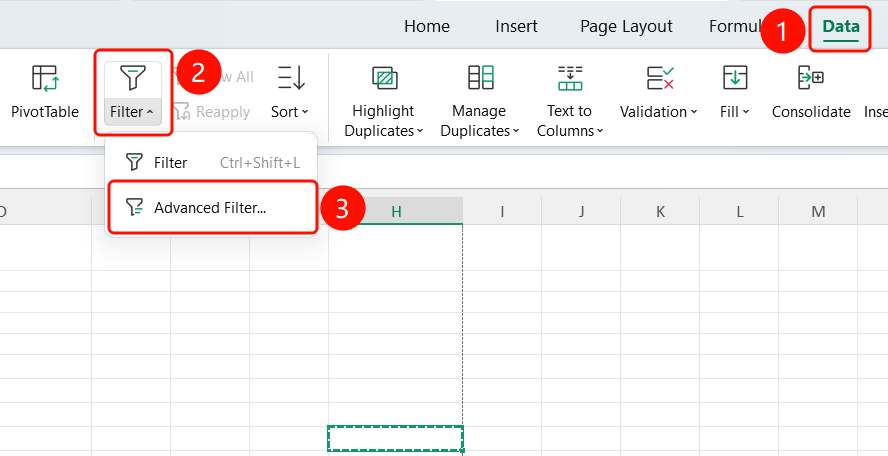This screenshot has width=888, height=456.
Task: Expand the Text to Columns dropdown
Action: pyautogui.click(x=600, y=131)
